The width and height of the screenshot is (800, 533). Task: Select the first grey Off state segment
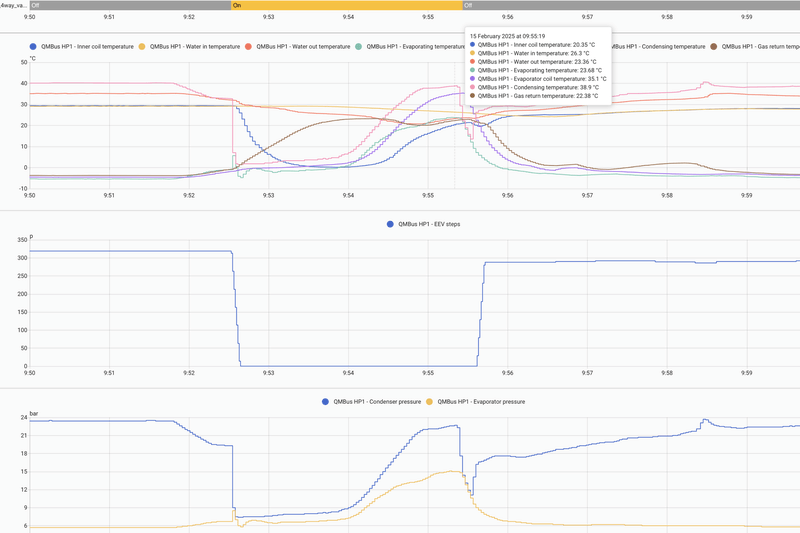coord(130,5)
